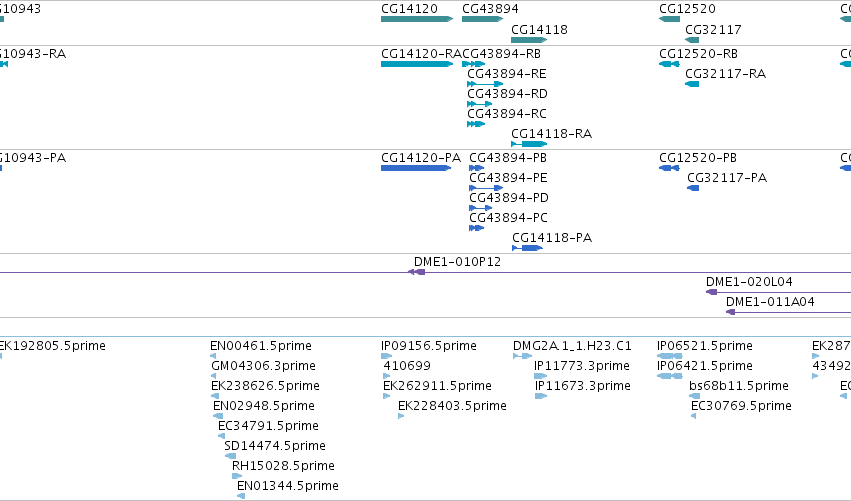
Task: Select EST EC30769.5prime
Action: click(x=694, y=416)
